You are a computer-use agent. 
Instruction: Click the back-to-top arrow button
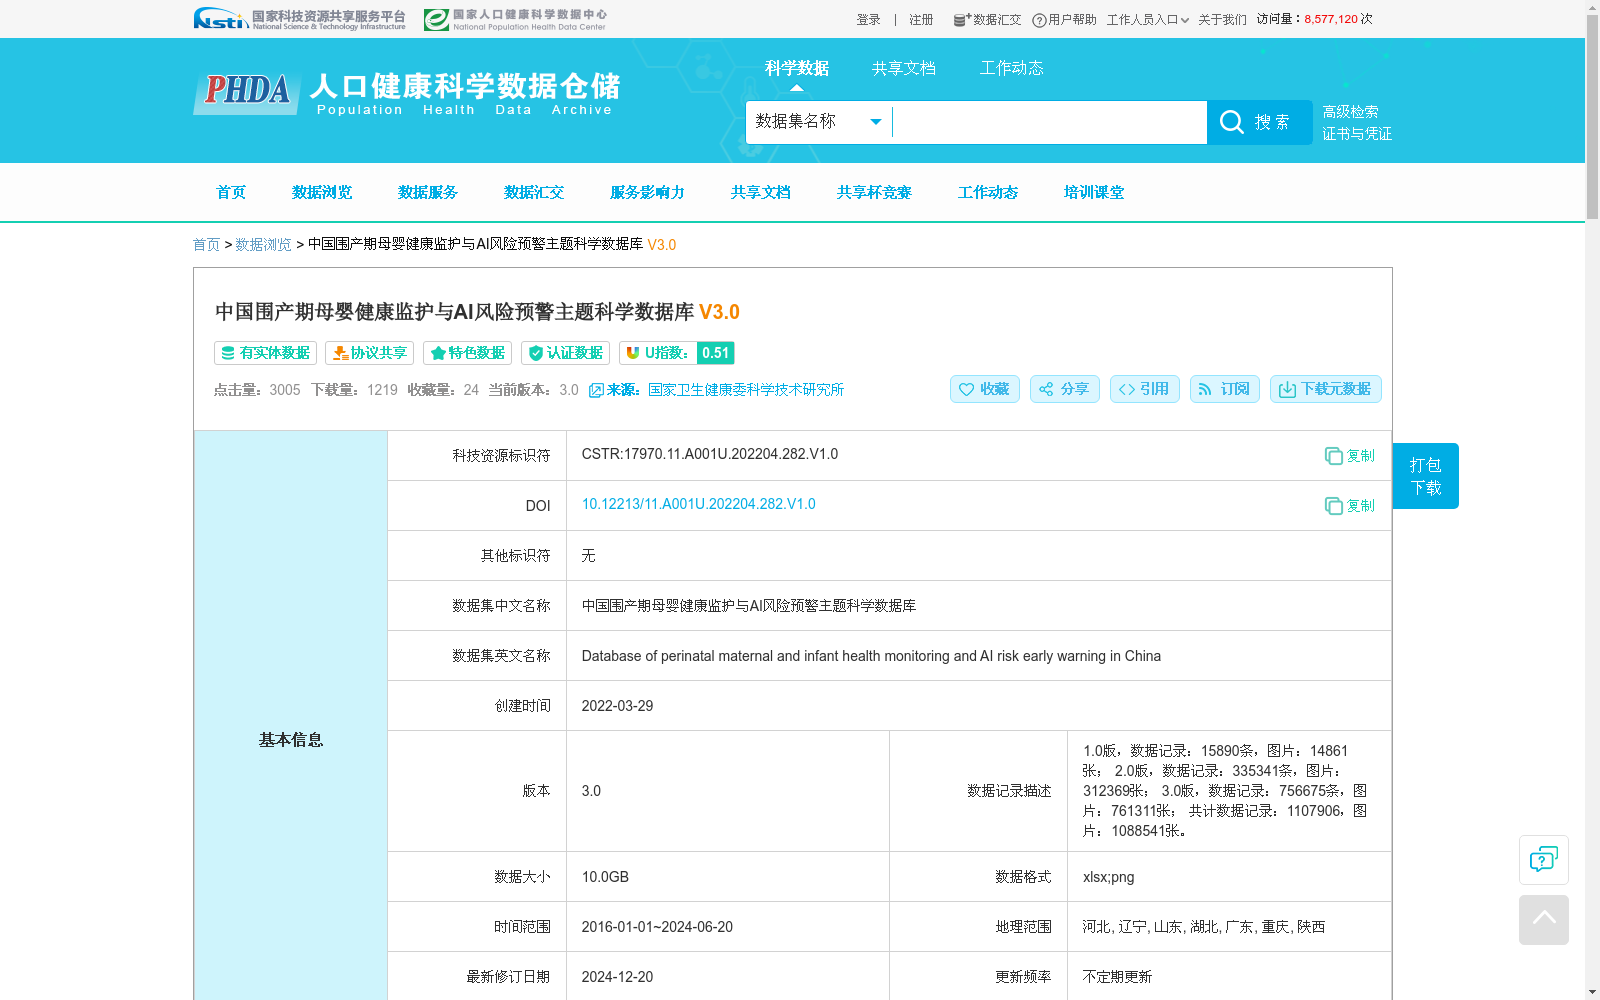[x=1543, y=920]
